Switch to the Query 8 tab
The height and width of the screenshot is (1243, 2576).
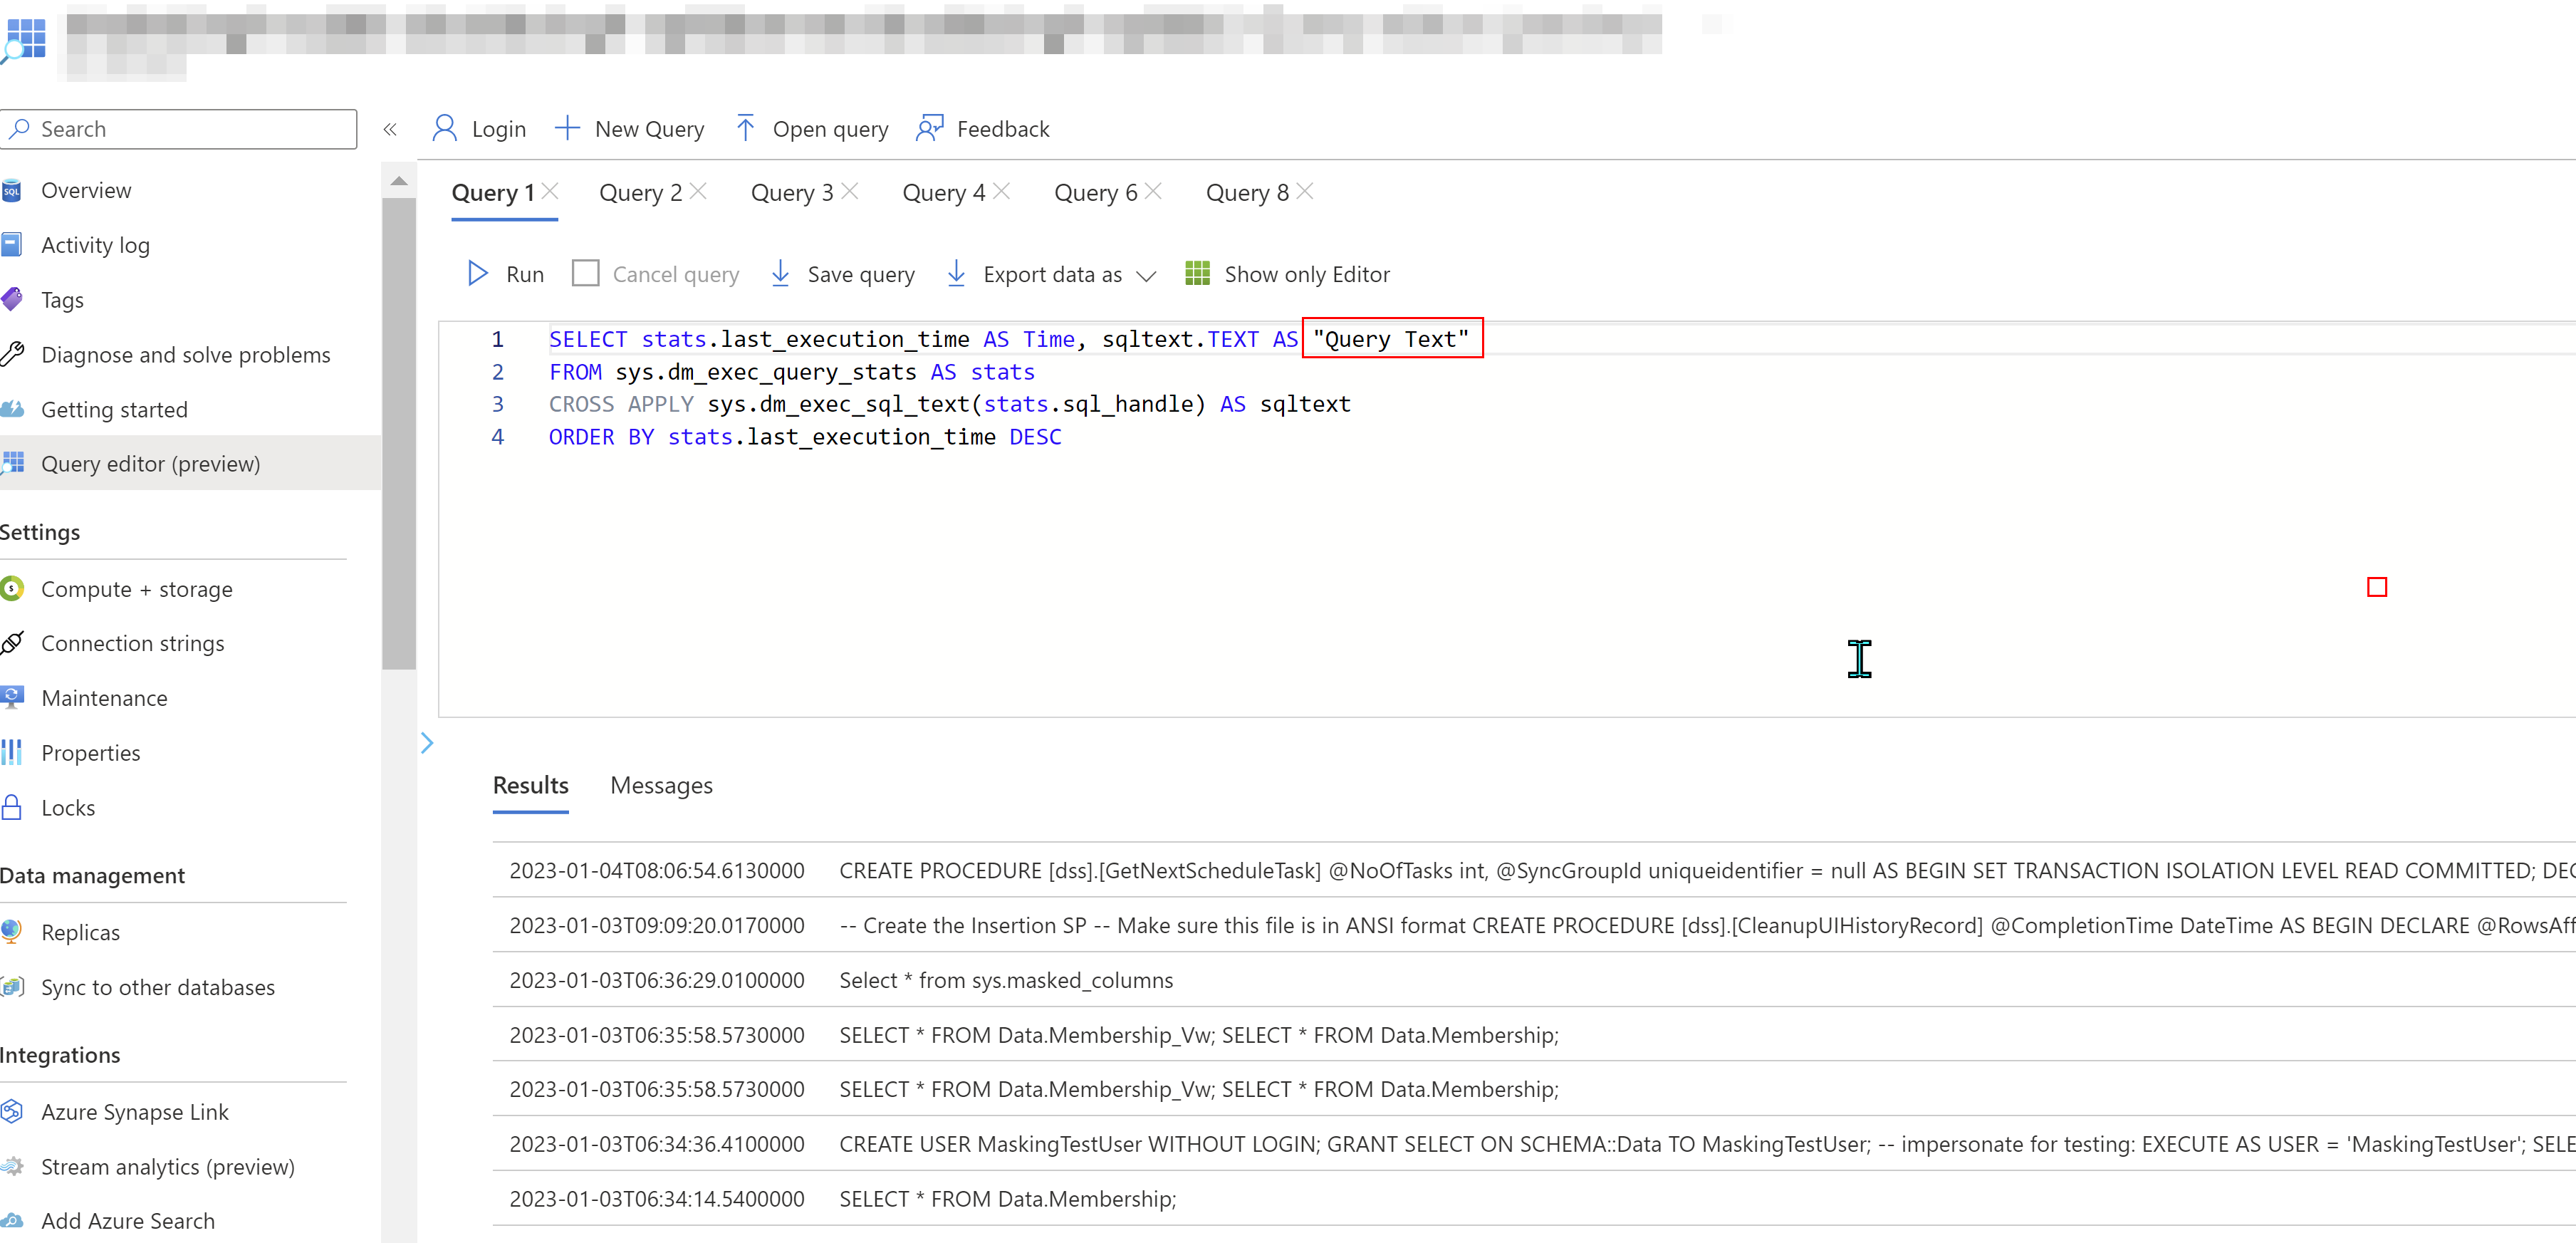[1248, 193]
